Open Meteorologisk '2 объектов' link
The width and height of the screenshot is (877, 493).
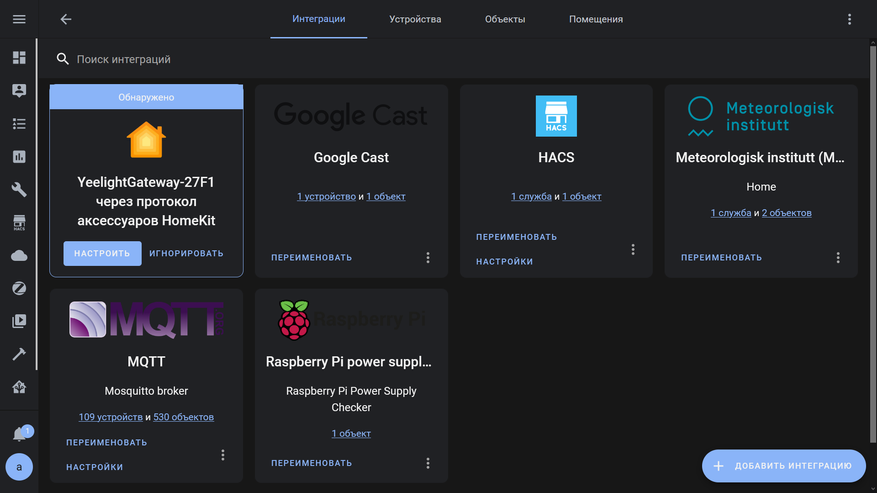(786, 213)
